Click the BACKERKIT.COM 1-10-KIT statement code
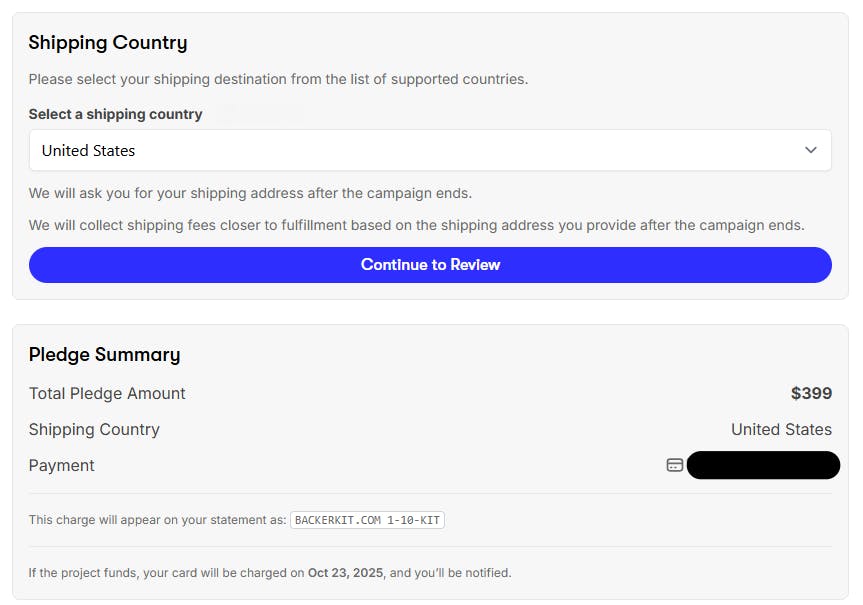Image resolution: width=863 pixels, height=605 pixels. coord(367,520)
